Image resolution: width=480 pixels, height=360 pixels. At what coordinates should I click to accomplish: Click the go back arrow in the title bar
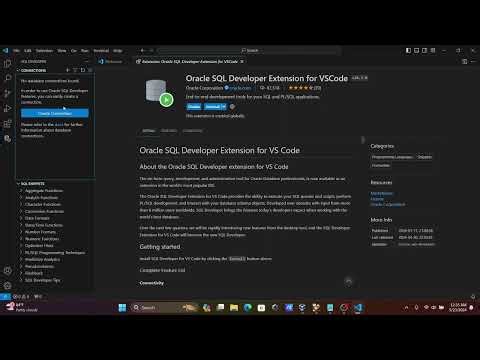tap(142, 50)
